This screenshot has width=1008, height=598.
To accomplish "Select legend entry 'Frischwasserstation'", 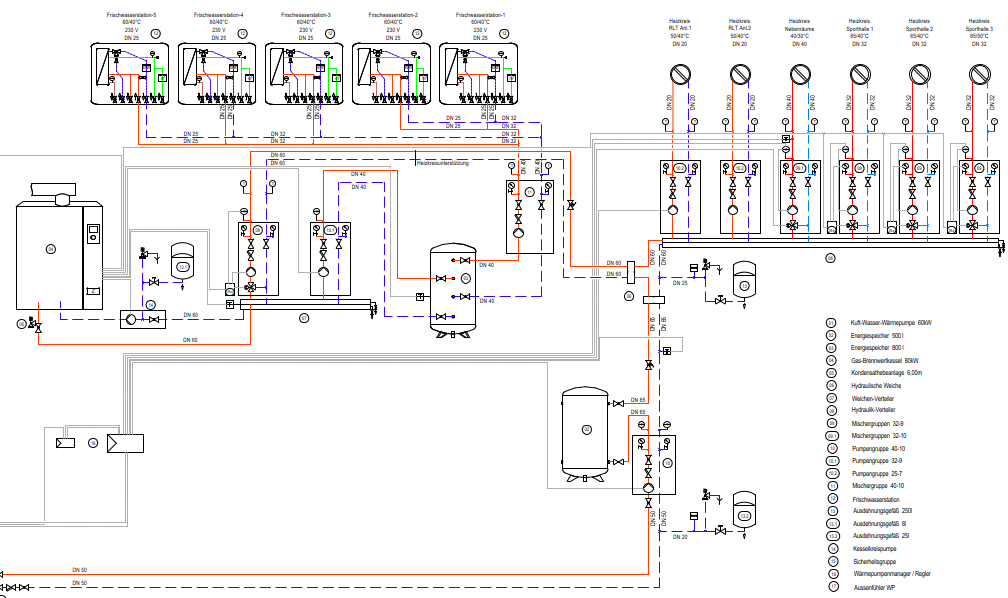I will pos(876,500).
